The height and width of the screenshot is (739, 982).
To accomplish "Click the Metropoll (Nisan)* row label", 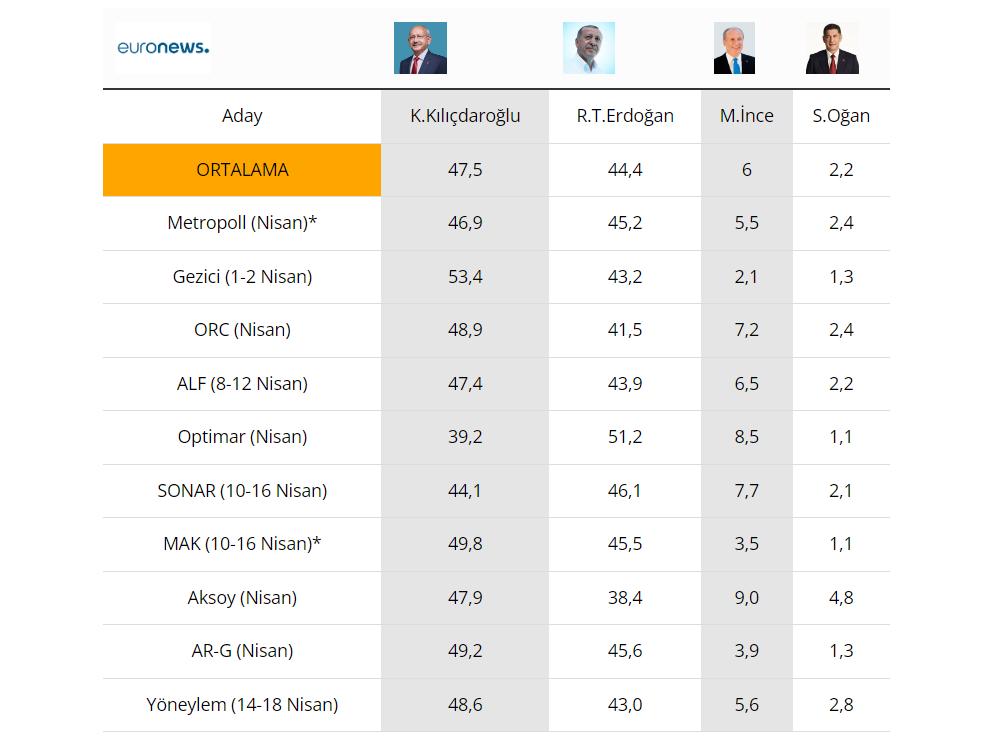I will [244, 223].
